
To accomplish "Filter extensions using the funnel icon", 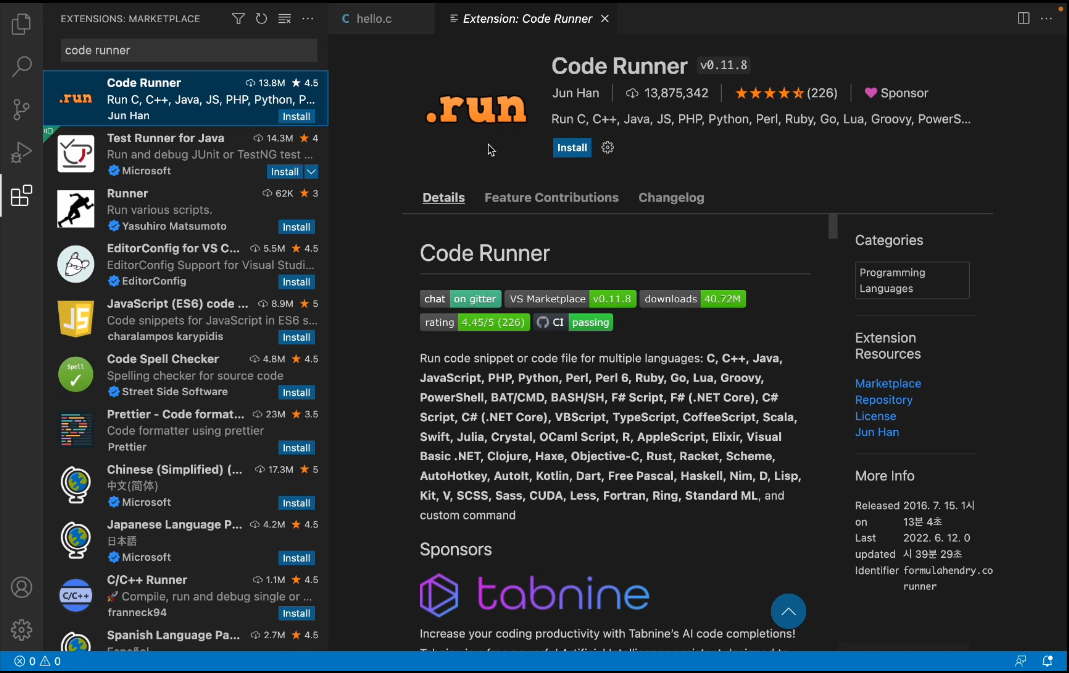I will pos(238,18).
